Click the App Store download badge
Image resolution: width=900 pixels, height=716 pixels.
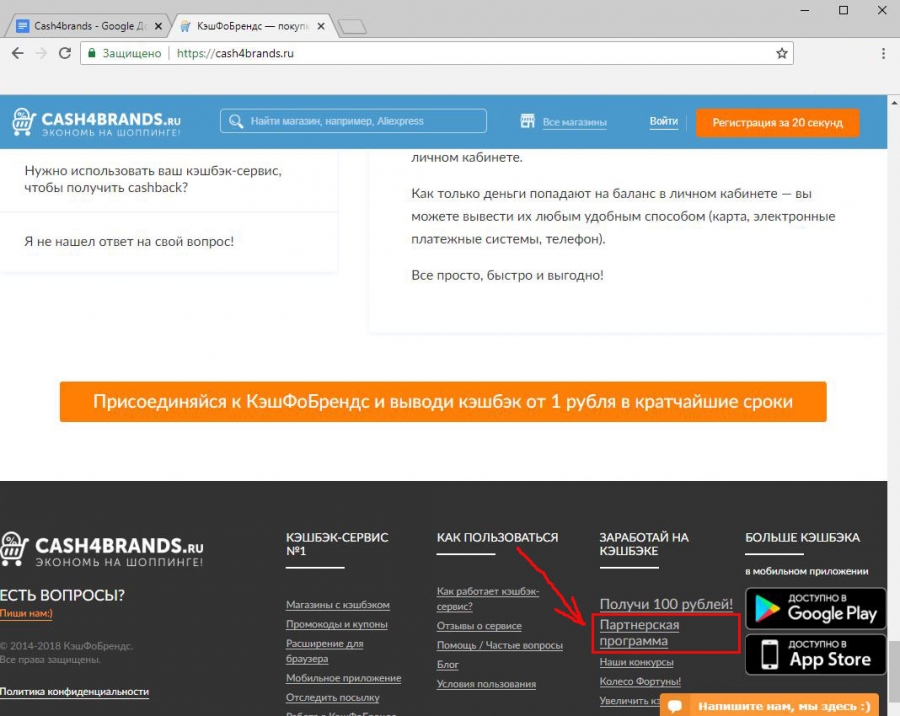(x=816, y=655)
